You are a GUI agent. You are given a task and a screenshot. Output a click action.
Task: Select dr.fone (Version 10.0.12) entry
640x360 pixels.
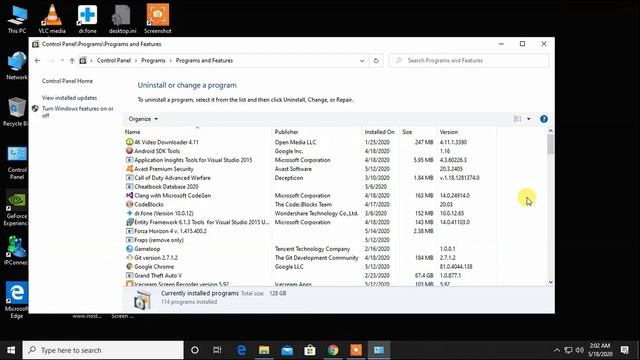point(164,213)
